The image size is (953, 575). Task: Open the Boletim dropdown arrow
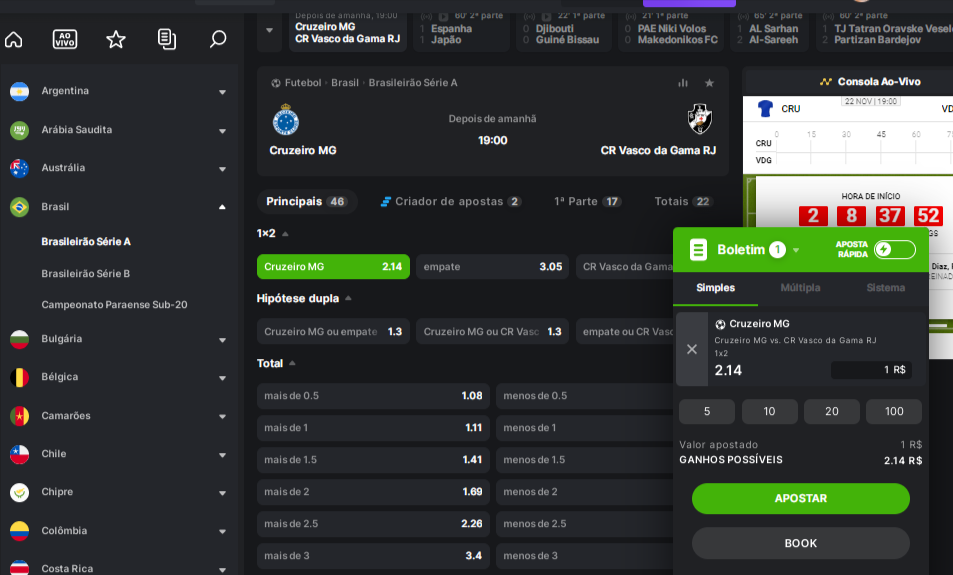point(796,250)
